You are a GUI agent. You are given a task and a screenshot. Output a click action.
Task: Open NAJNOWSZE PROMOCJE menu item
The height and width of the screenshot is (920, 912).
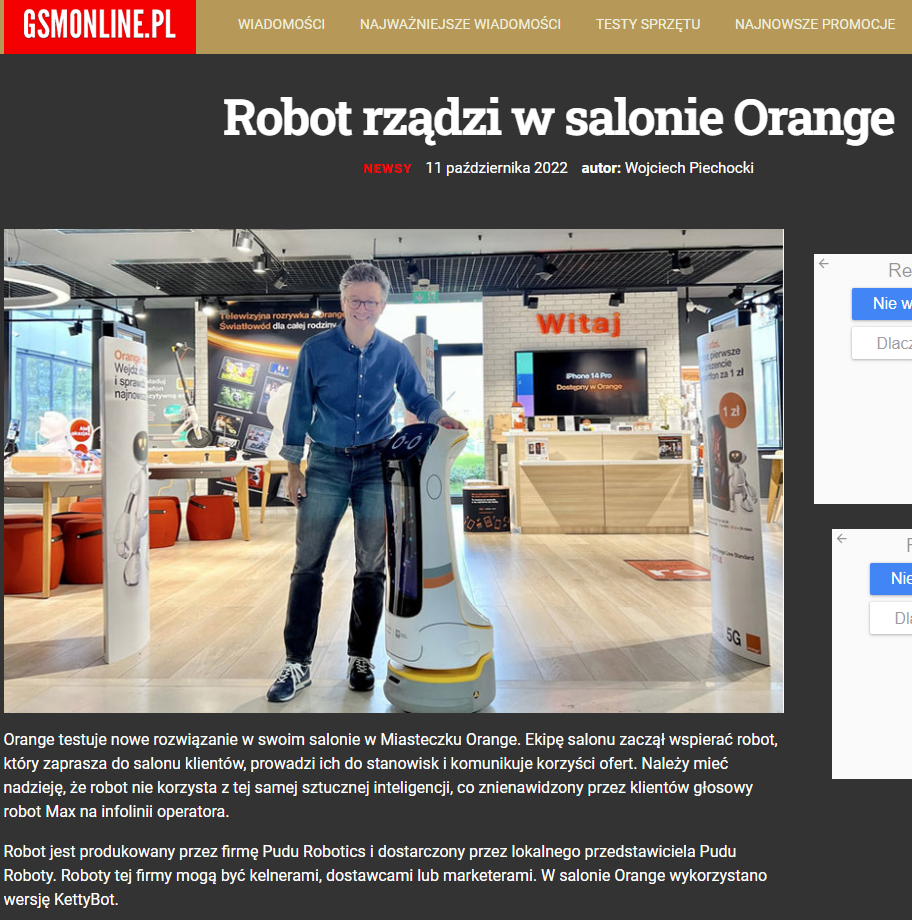click(x=815, y=25)
